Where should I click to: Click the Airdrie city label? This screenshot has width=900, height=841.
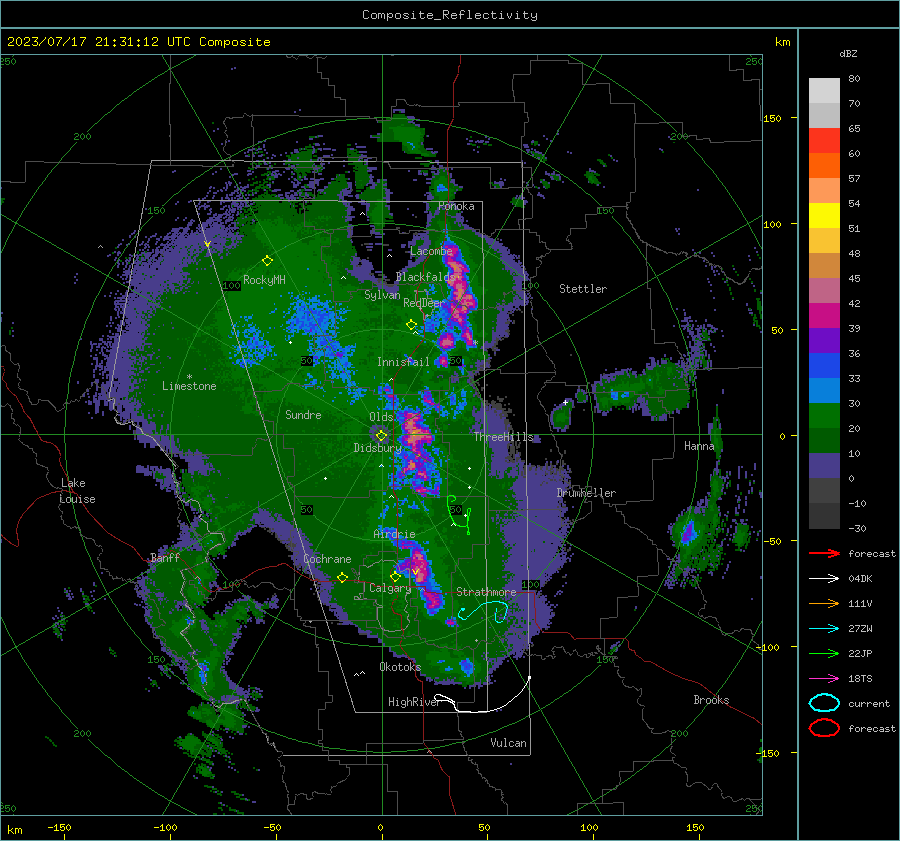click(394, 534)
